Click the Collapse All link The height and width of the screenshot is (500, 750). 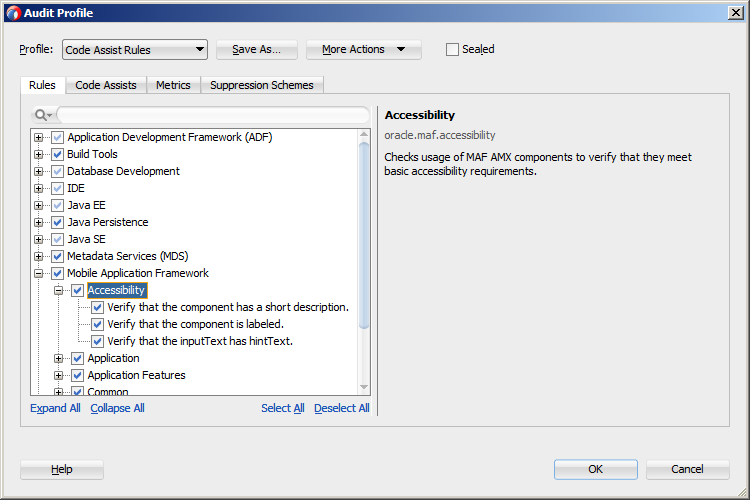point(117,408)
